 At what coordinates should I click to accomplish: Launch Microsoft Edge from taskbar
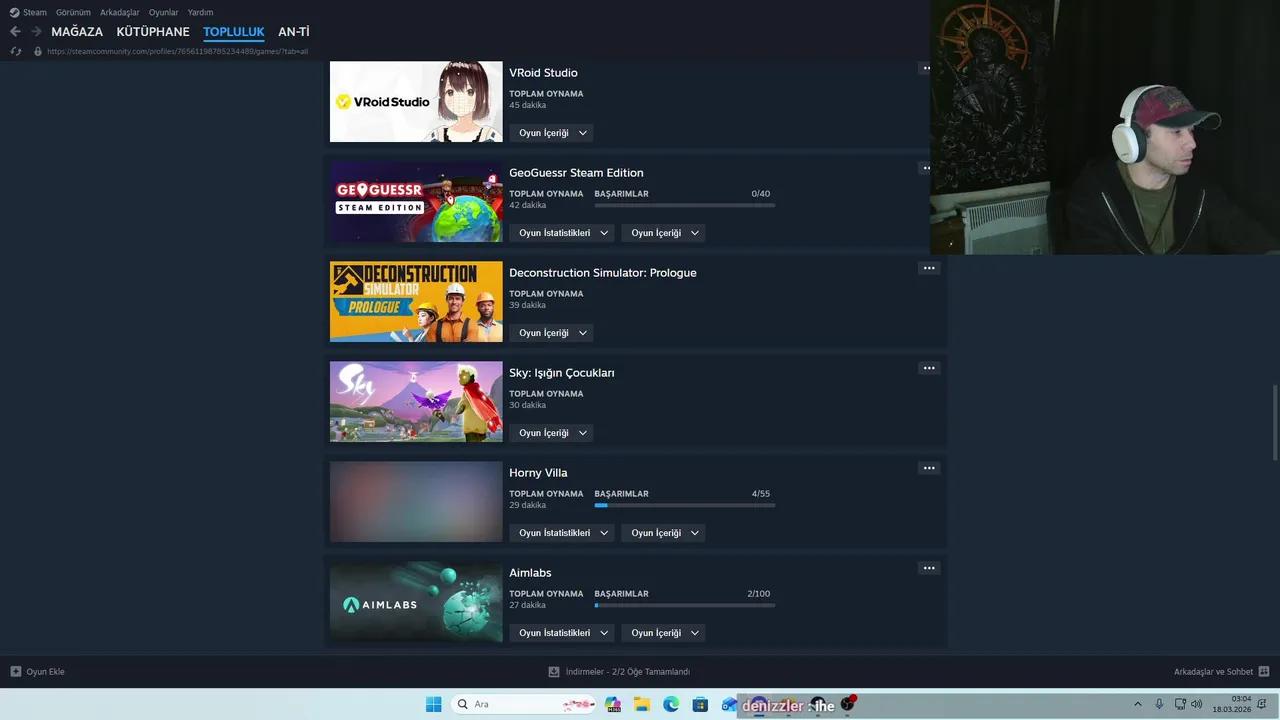671,704
